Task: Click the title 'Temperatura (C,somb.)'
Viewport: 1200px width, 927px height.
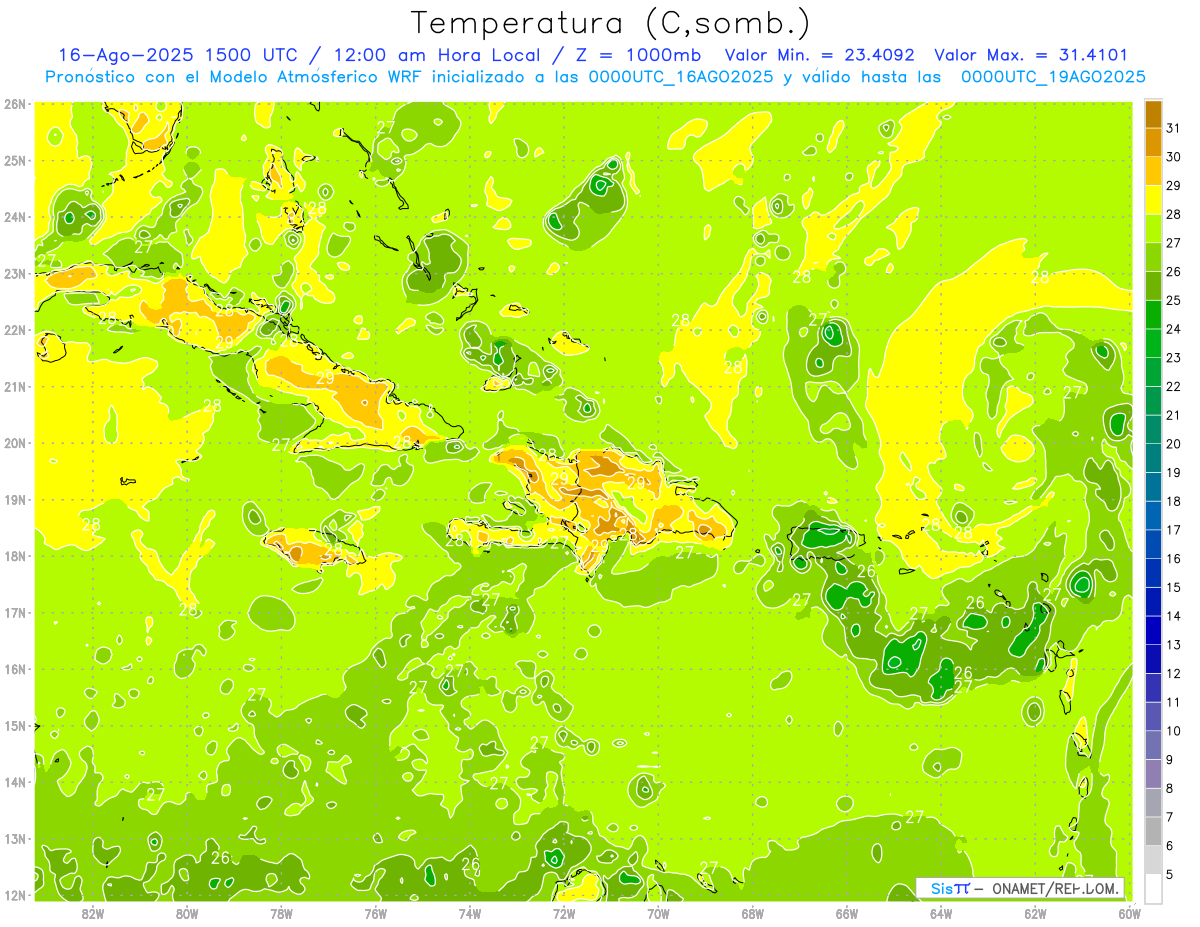Action: tap(611, 23)
